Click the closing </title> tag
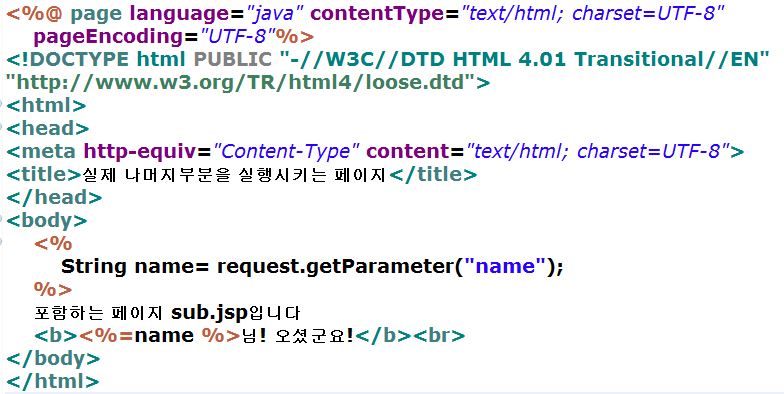The height and width of the screenshot is (394, 784). point(433,174)
